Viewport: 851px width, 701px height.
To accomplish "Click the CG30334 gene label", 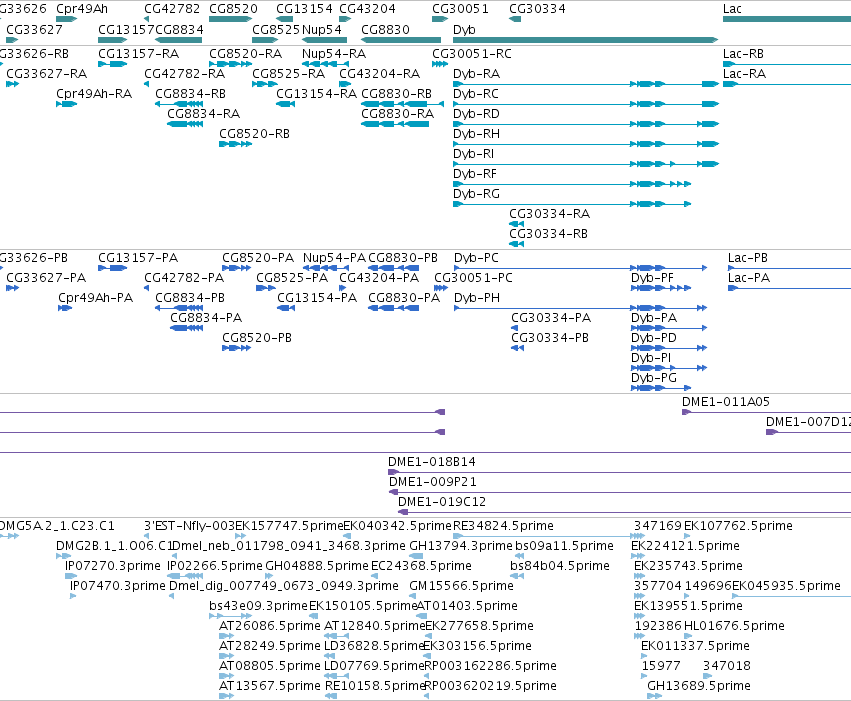I will click(537, 9).
